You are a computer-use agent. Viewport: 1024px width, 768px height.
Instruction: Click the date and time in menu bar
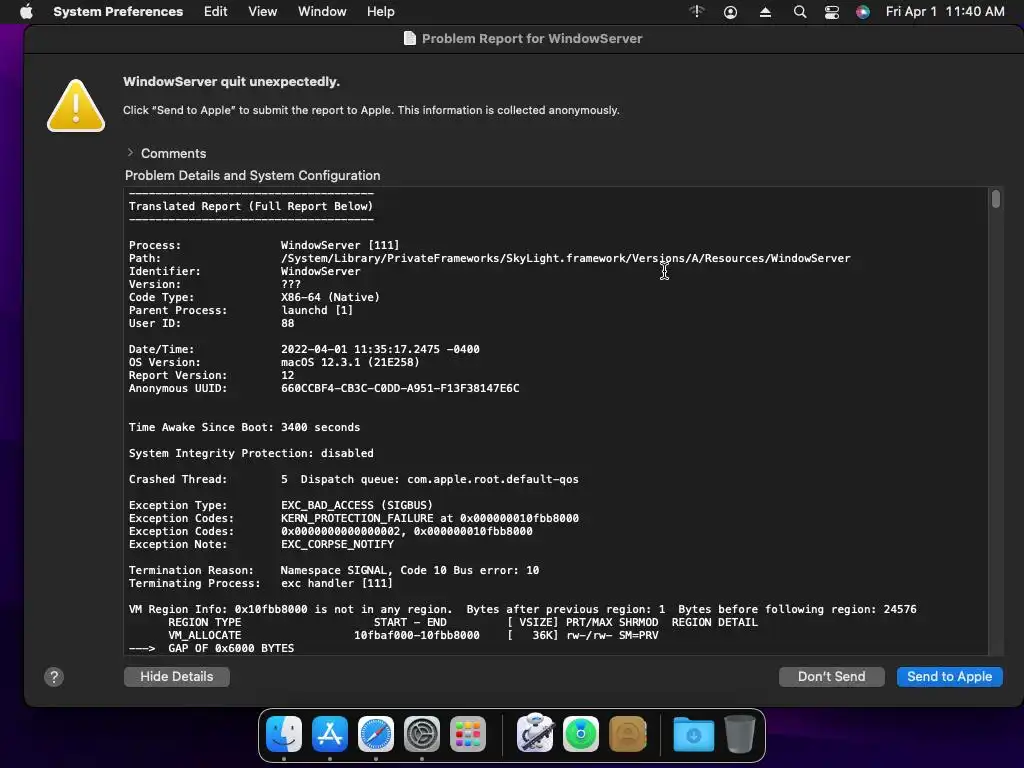coord(944,12)
